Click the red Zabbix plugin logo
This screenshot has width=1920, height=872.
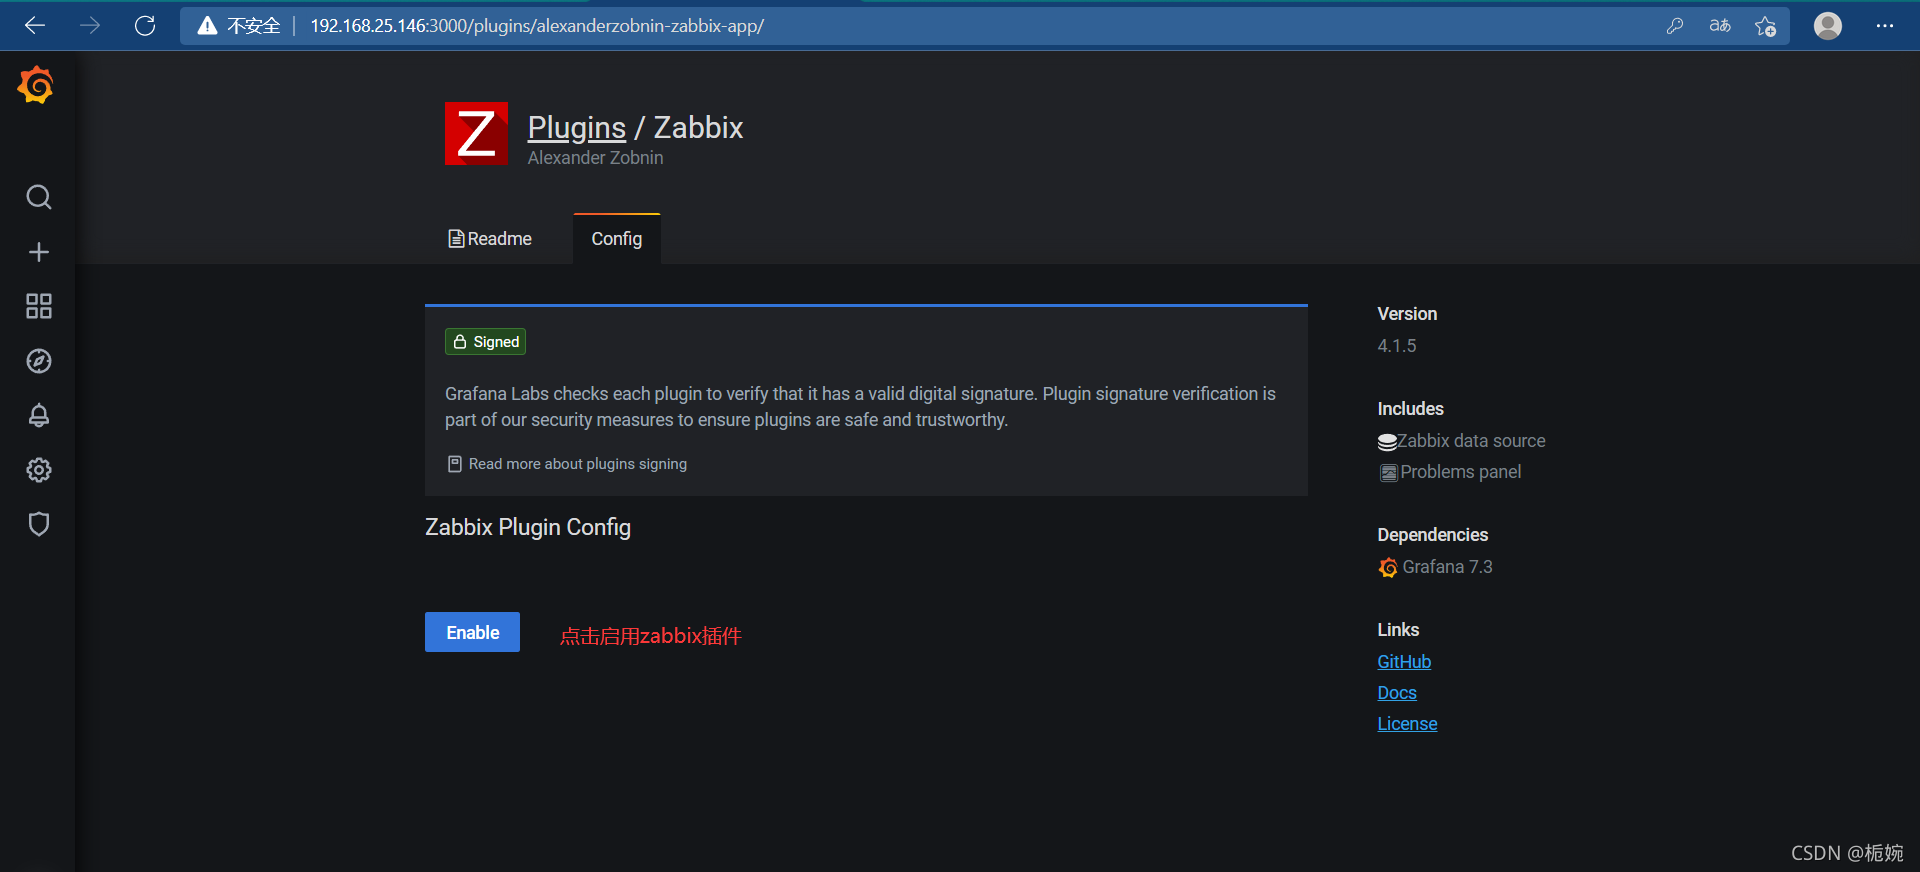pyautogui.click(x=476, y=133)
